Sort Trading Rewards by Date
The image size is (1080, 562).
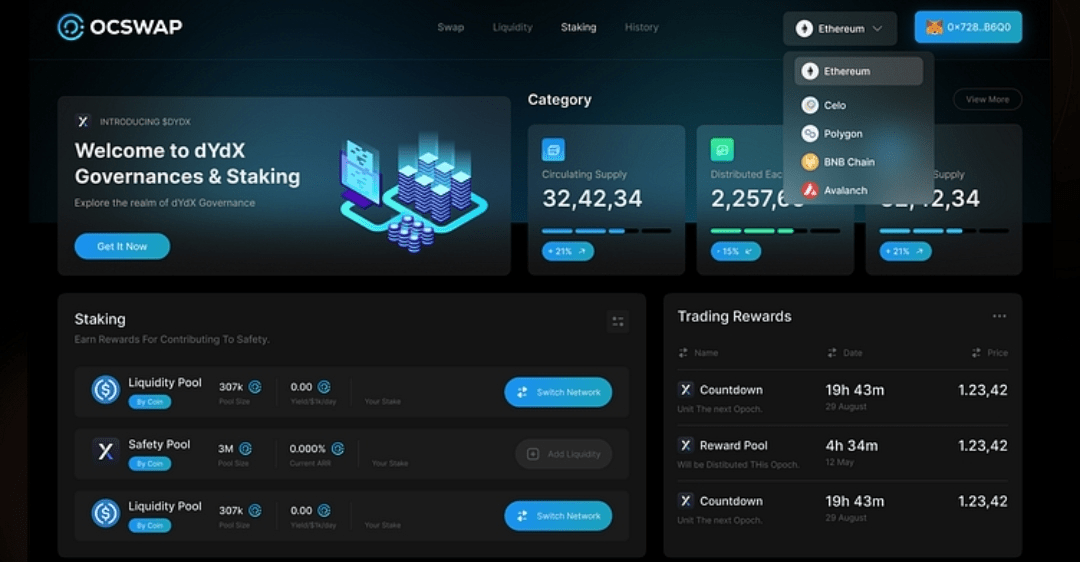tap(844, 353)
